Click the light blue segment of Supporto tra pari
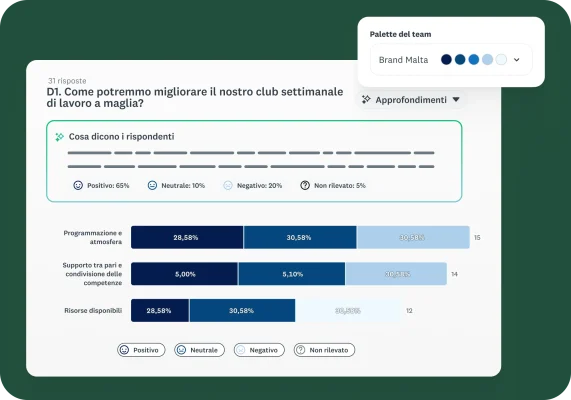Screen dimensions: 571x400 [396, 274]
